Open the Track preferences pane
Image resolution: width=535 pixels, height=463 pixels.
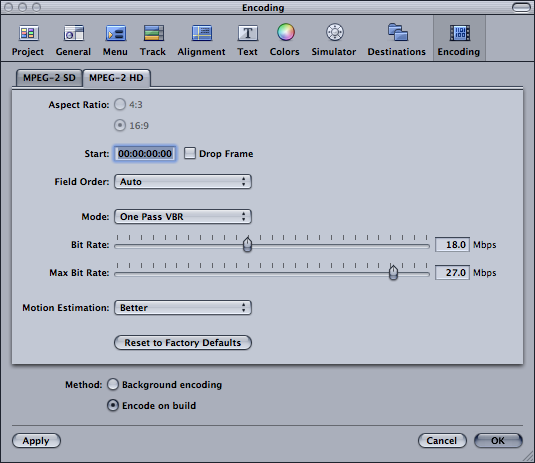[153, 40]
